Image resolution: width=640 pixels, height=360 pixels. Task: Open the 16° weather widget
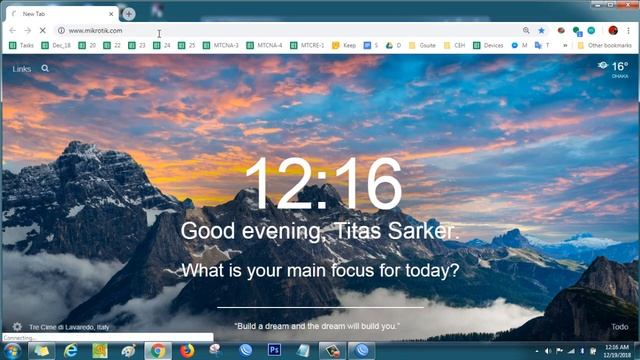tap(613, 69)
